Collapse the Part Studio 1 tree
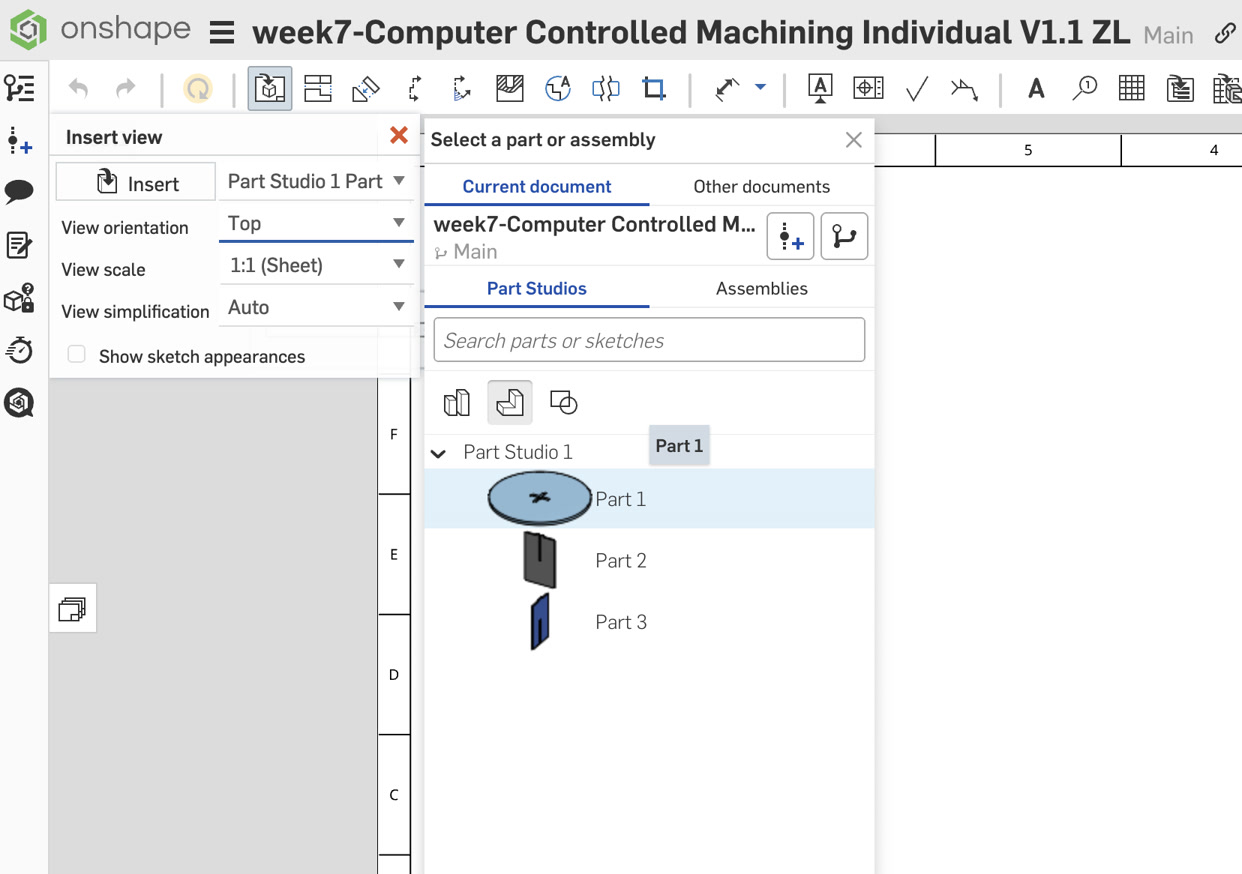This screenshot has width=1242, height=874. [x=438, y=453]
